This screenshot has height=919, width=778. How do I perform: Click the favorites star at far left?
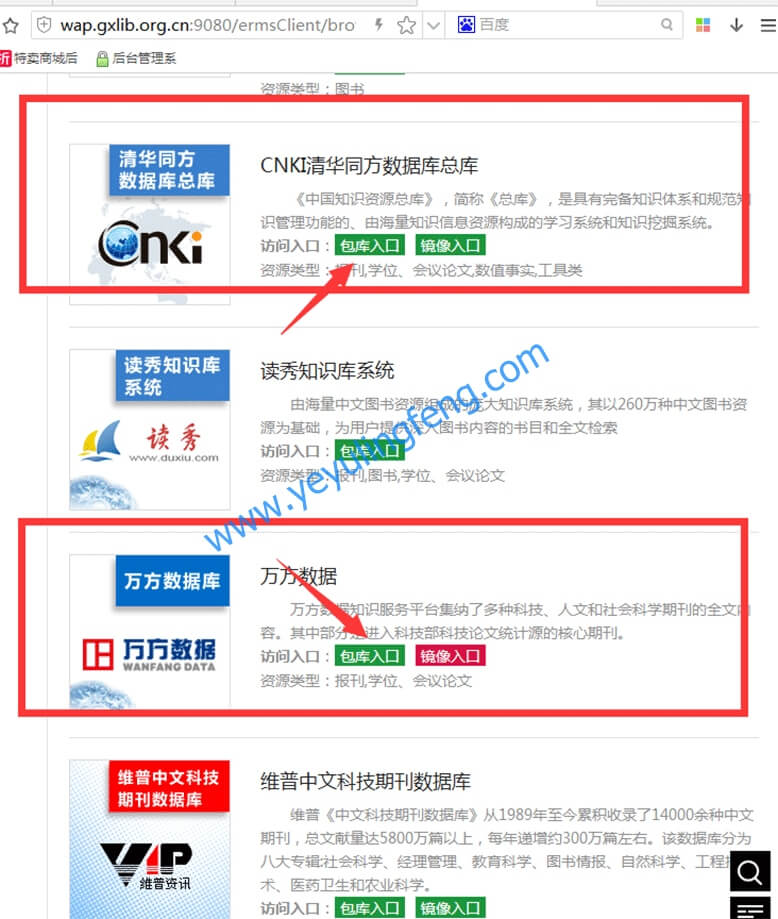pos(11,26)
